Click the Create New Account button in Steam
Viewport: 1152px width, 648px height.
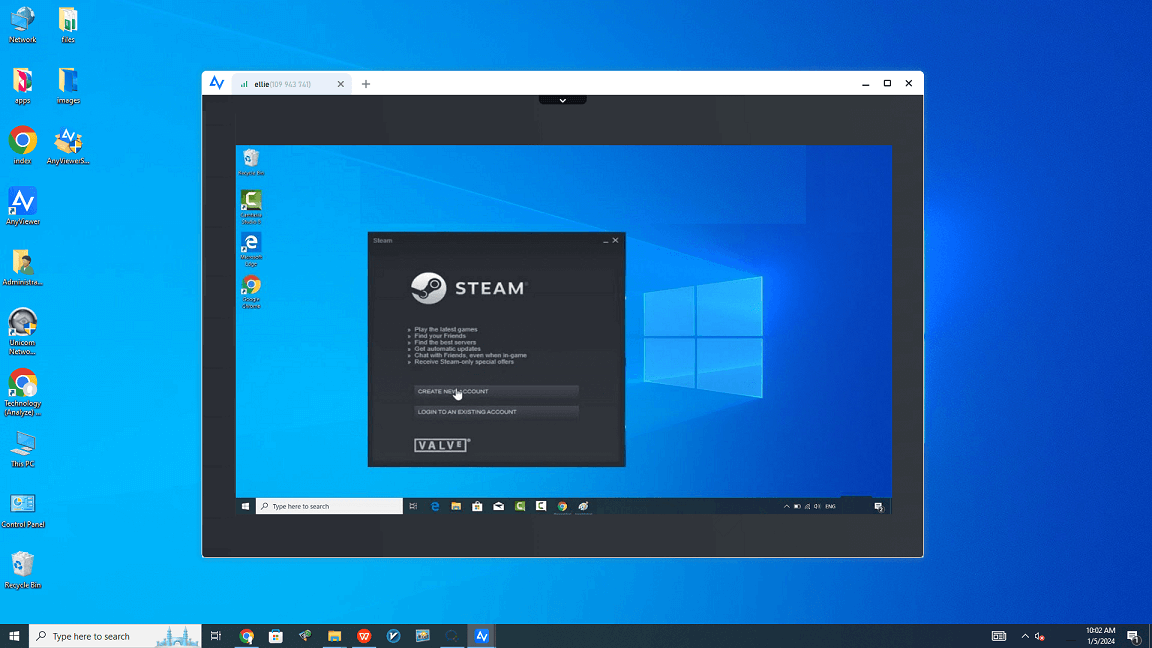[x=496, y=391]
